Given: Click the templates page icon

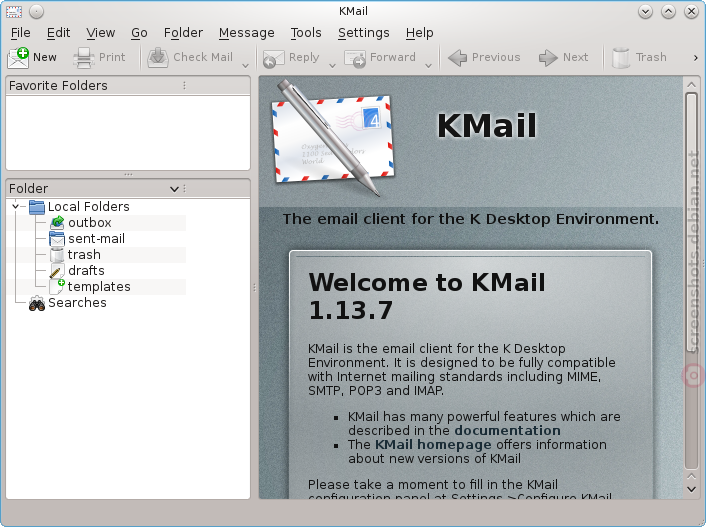Looking at the screenshot, I should pos(57,286).
